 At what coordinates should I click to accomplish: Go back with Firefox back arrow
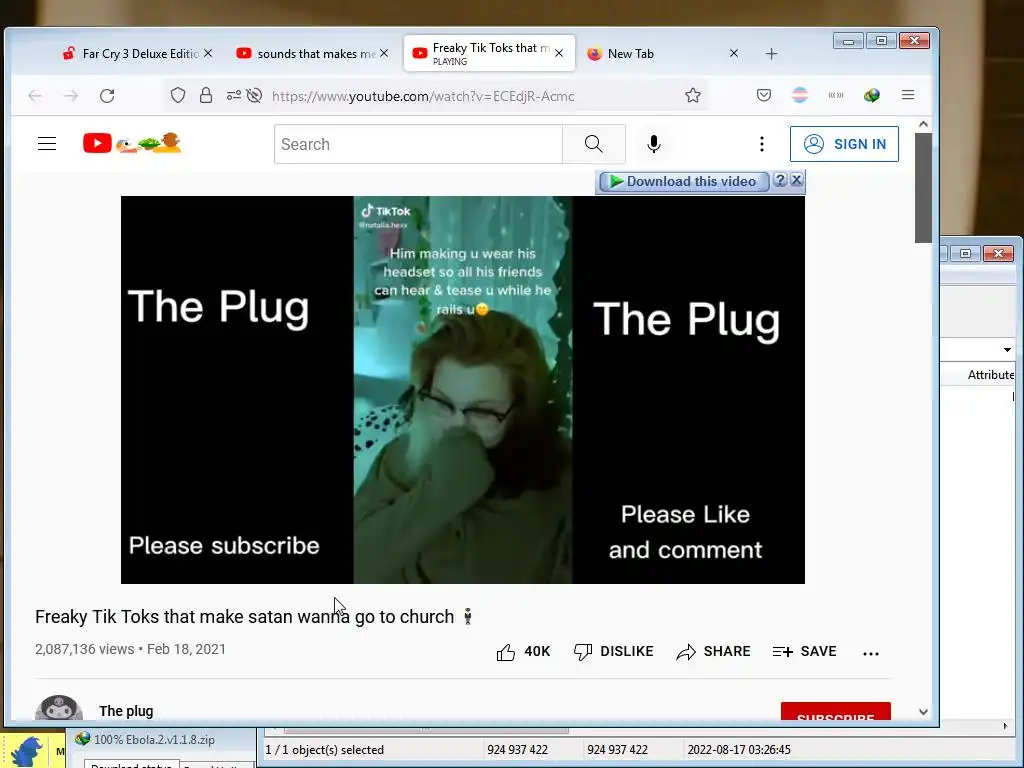(35, 96)
